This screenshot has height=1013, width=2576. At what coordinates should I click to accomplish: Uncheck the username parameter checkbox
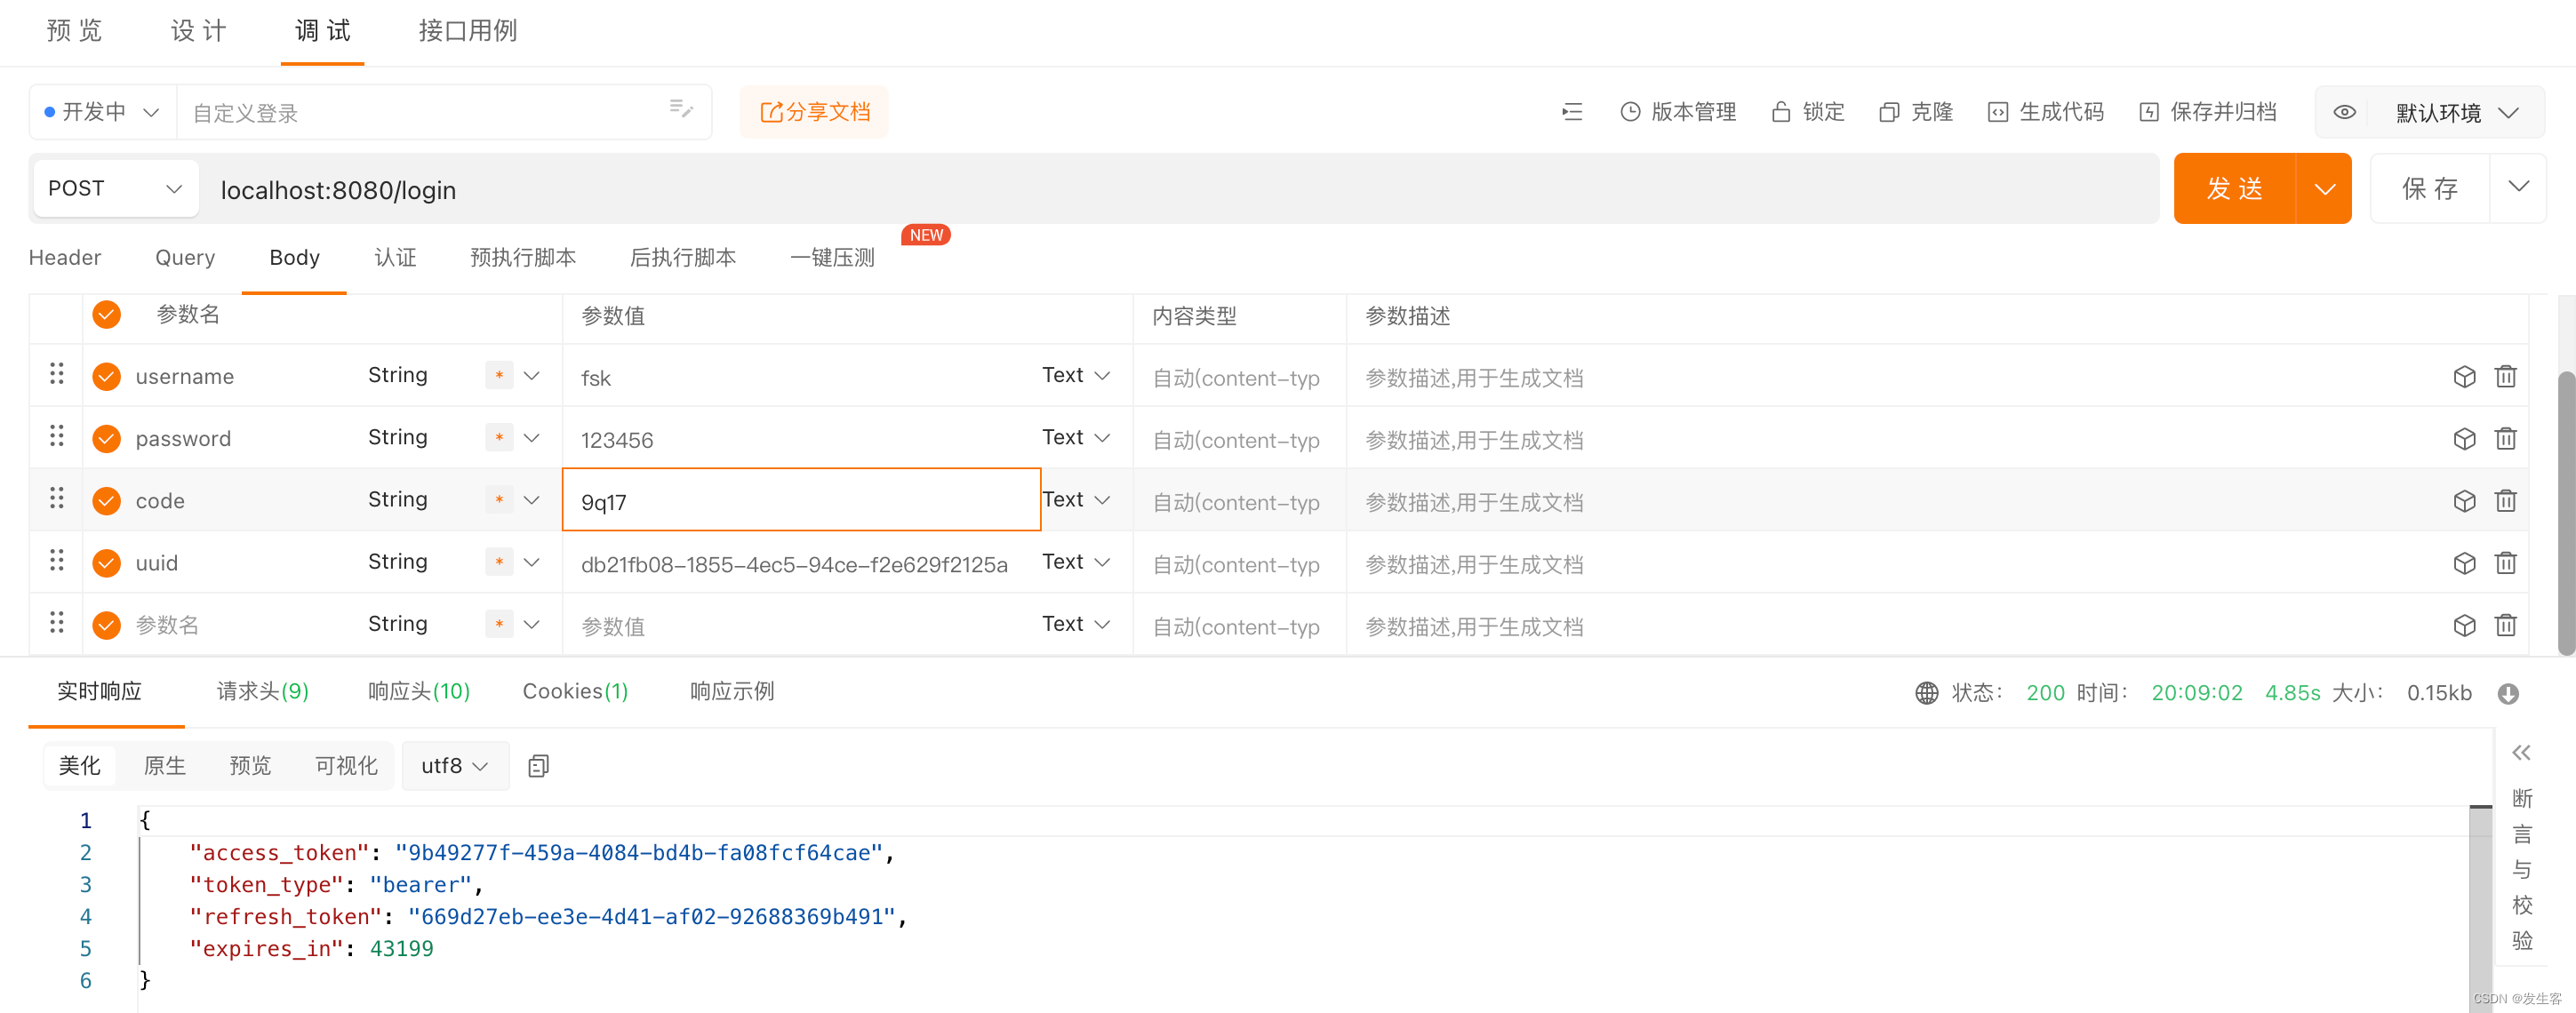[x=107, y=376]
